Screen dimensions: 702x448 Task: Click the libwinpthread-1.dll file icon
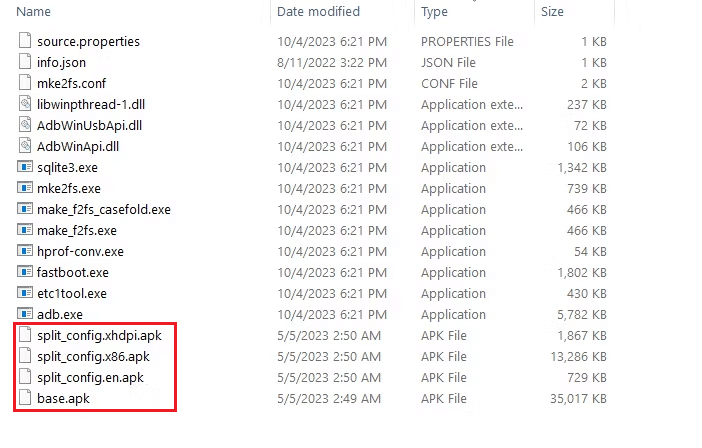click(x=25, y=104)
